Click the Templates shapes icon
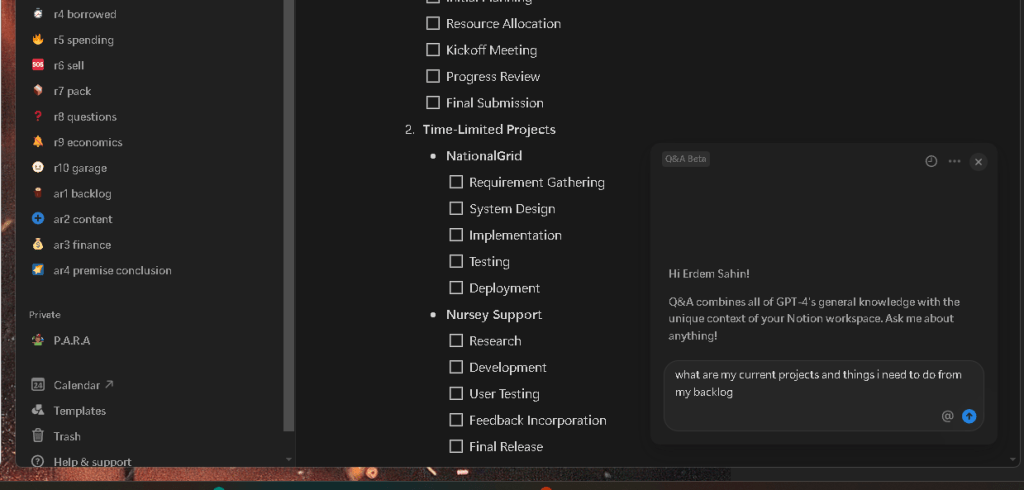 38,410
